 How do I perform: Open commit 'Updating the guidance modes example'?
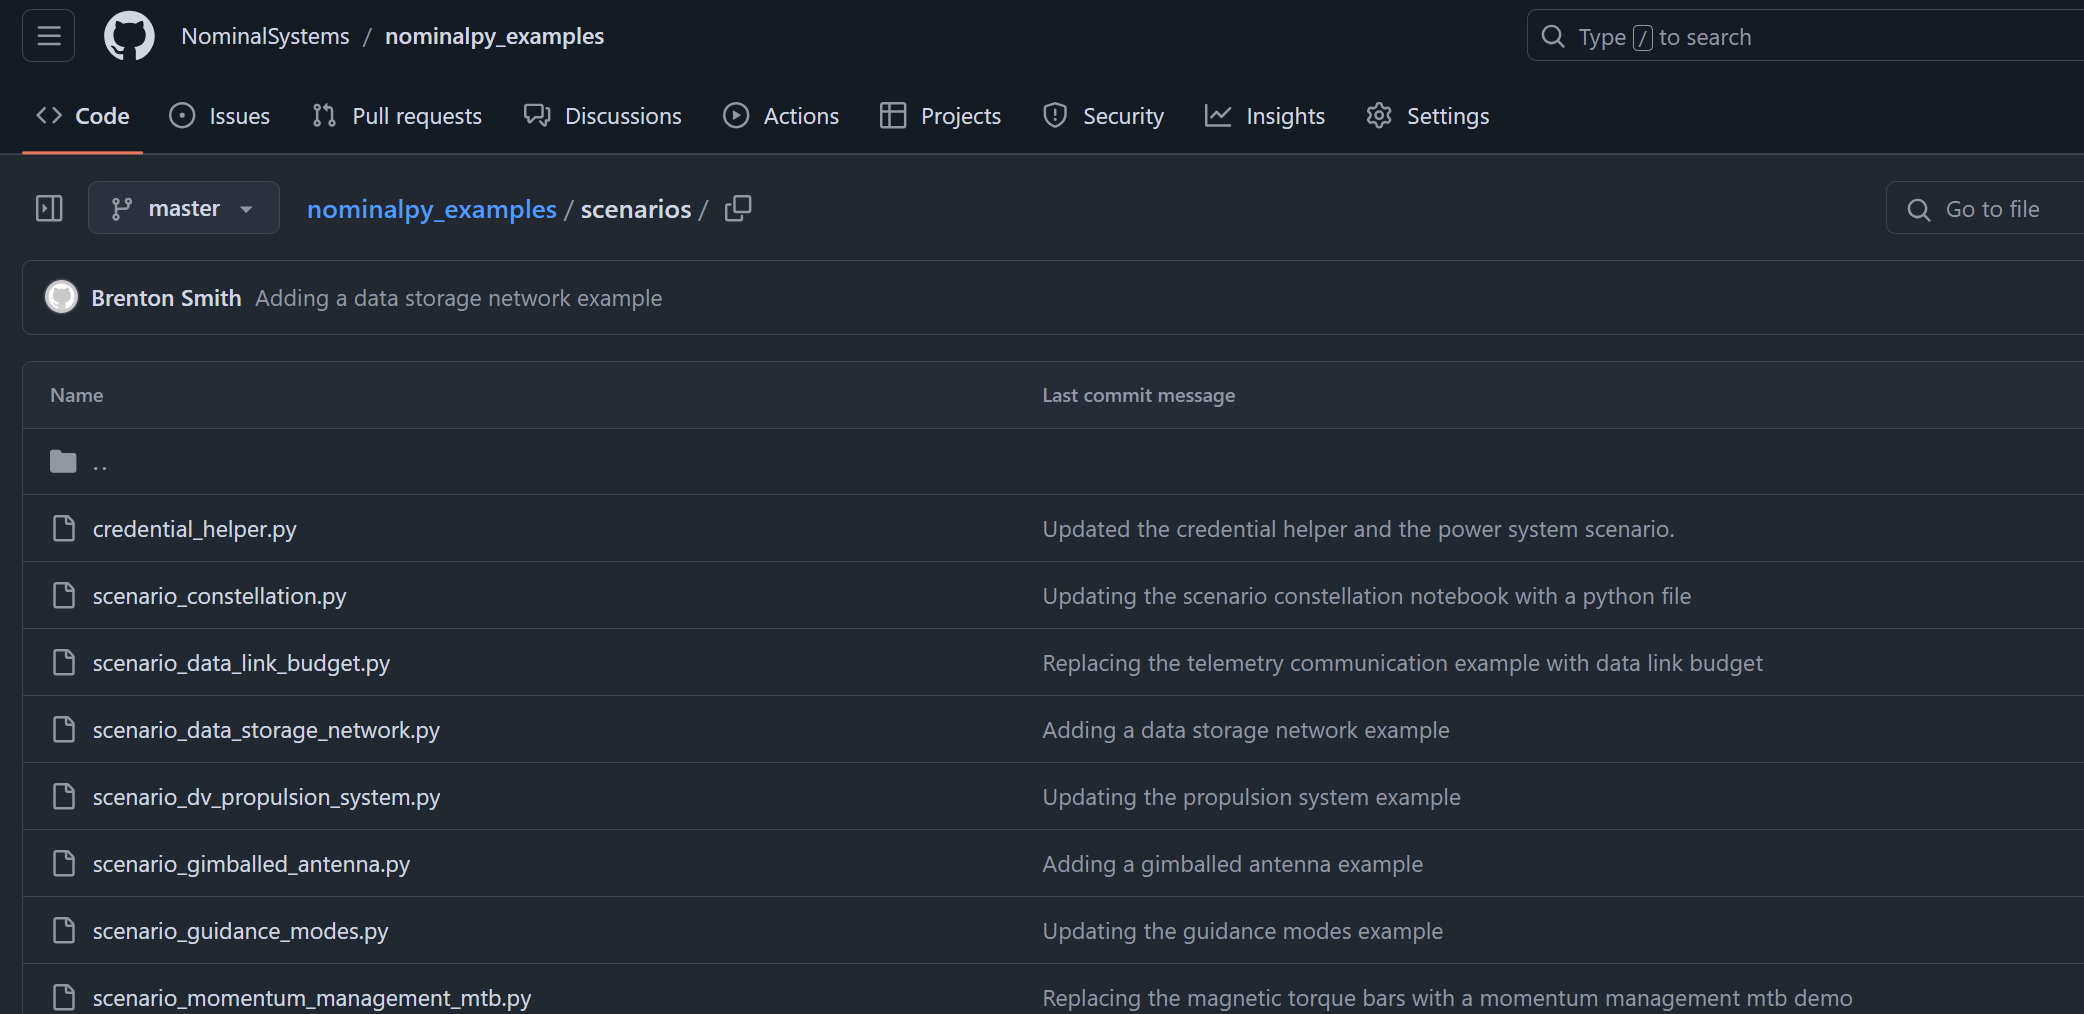(x=1243, y=931)
